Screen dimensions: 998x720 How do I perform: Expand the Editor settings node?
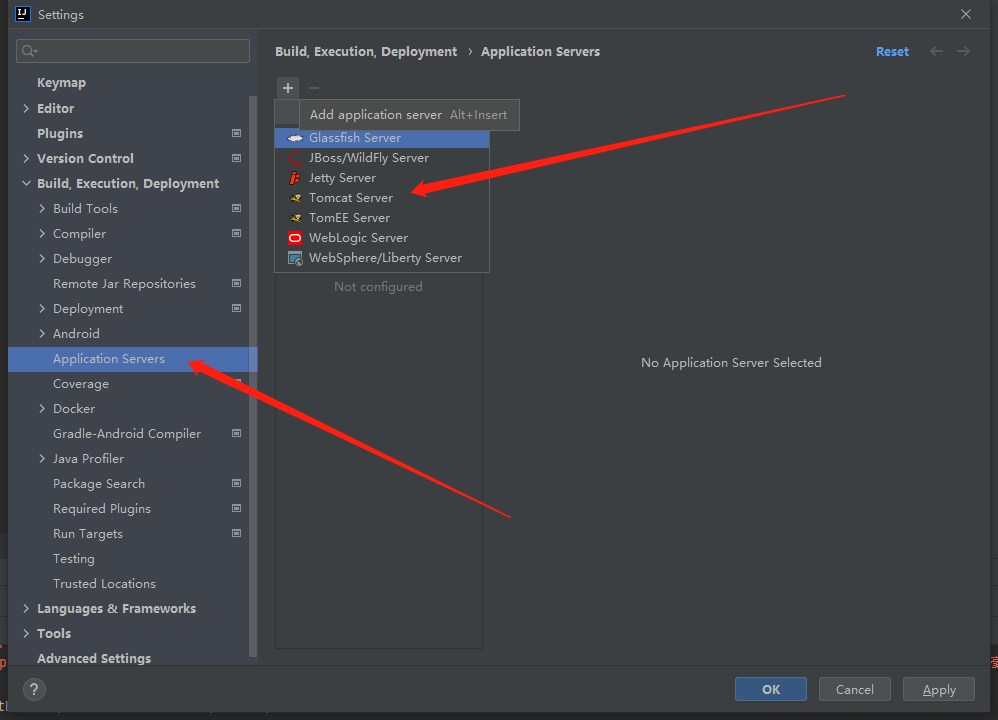[26, 108]
